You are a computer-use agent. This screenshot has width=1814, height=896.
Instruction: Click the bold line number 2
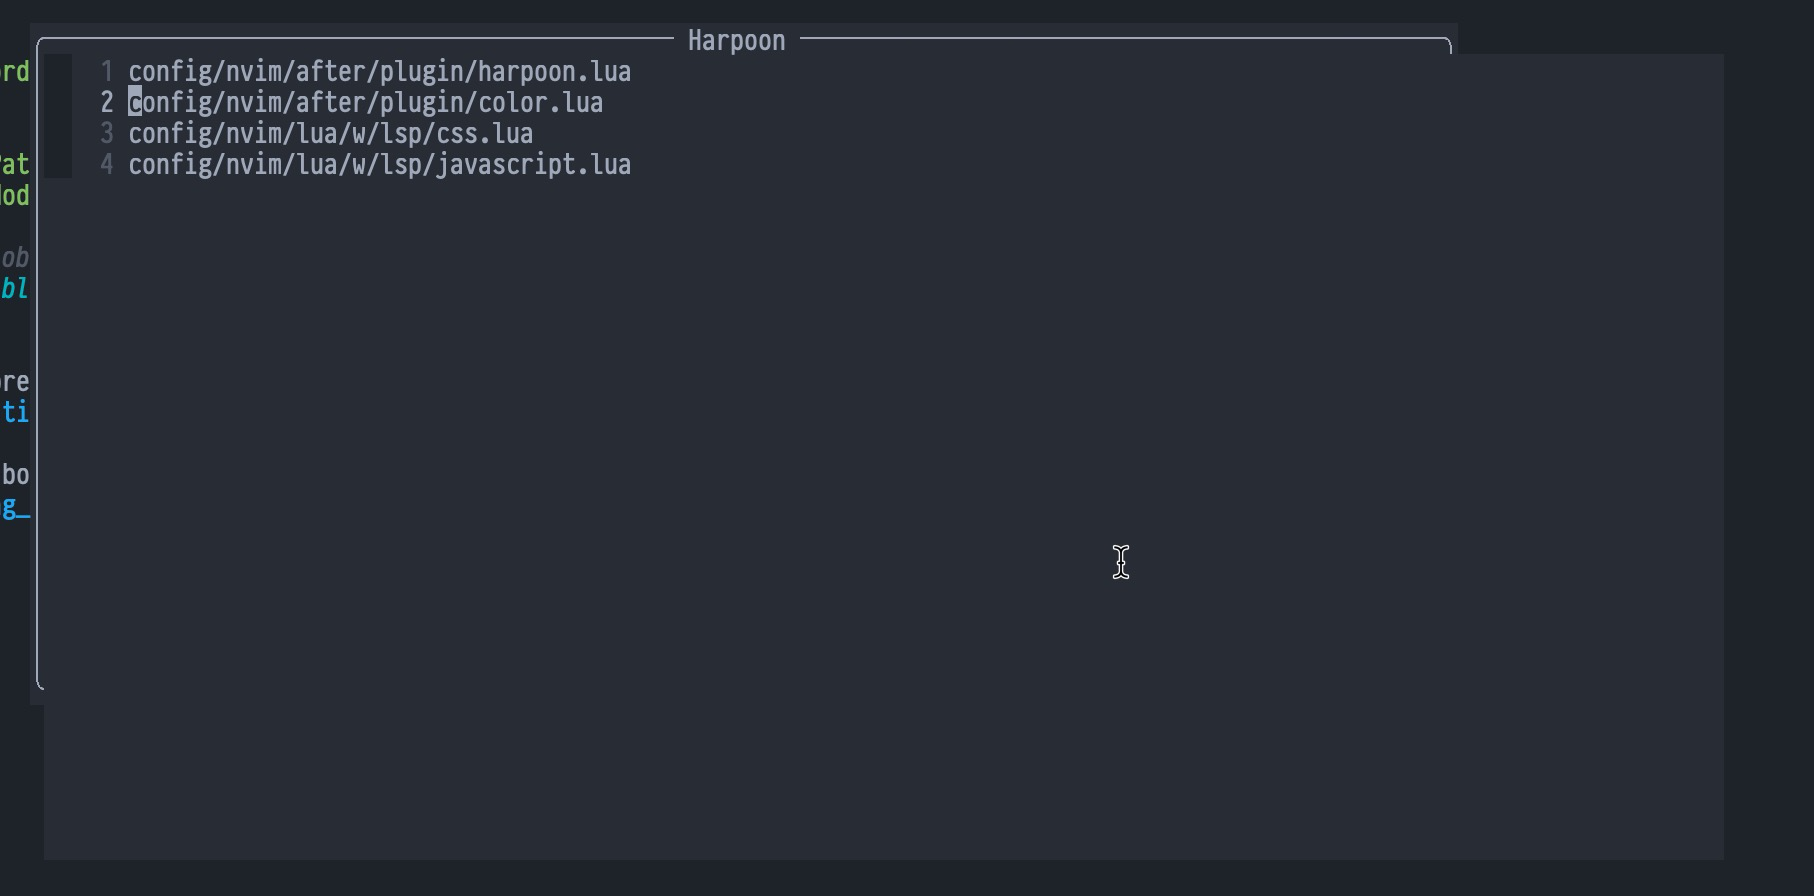105,102
